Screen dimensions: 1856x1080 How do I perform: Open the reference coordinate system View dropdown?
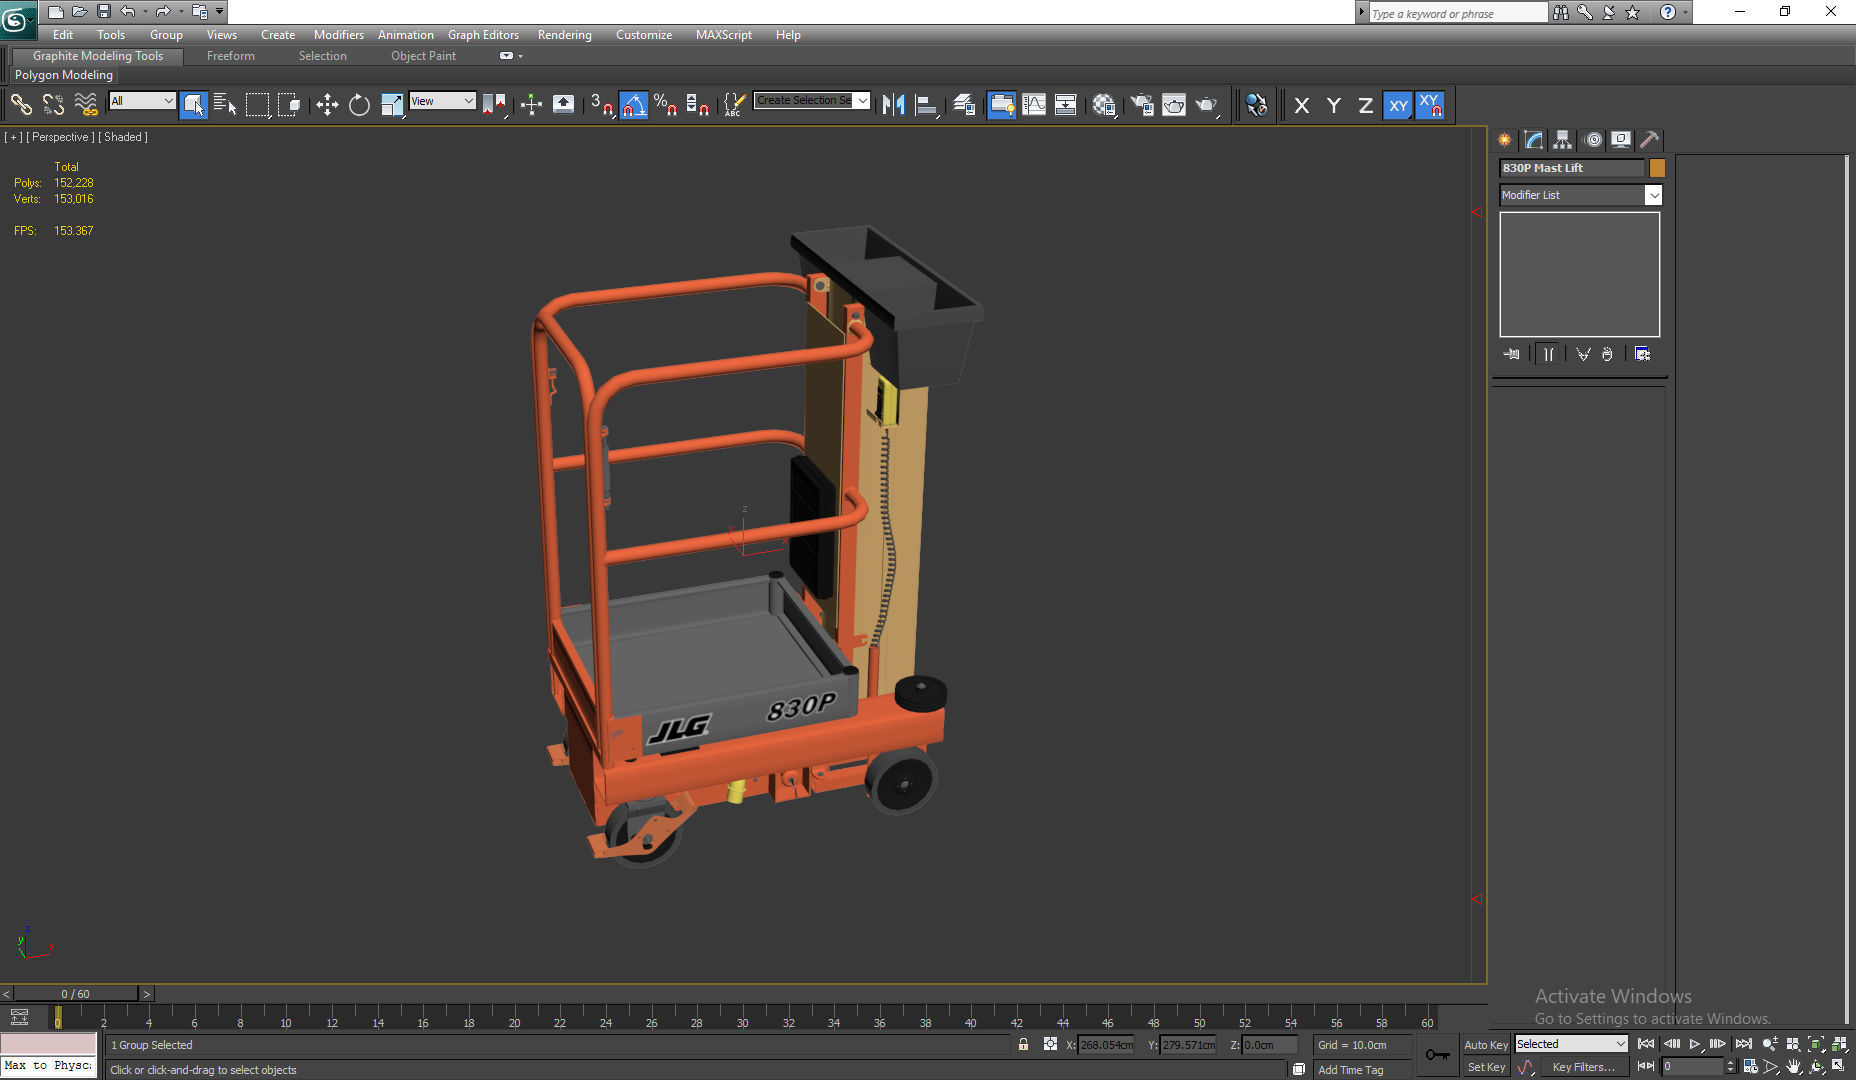click(442, 101)
